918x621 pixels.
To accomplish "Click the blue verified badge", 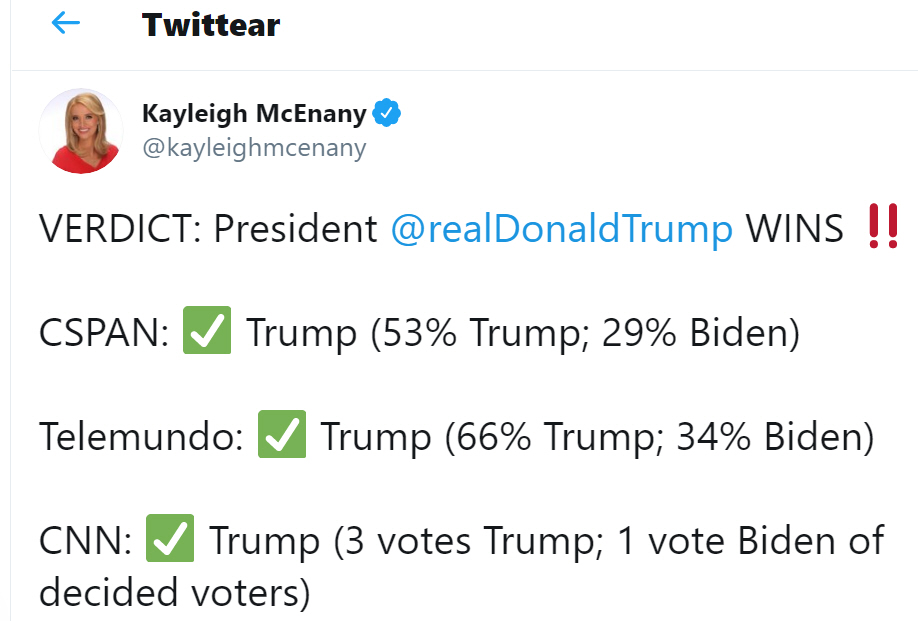I will pos(386,113).
